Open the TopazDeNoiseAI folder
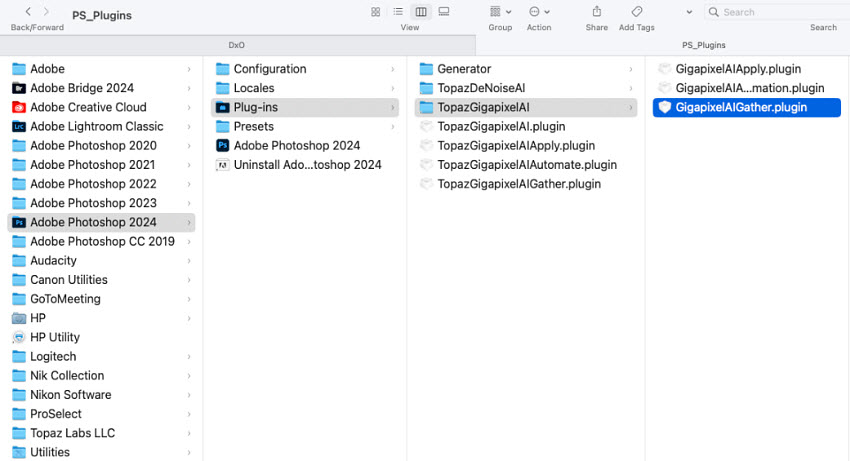 pos(526,88)
